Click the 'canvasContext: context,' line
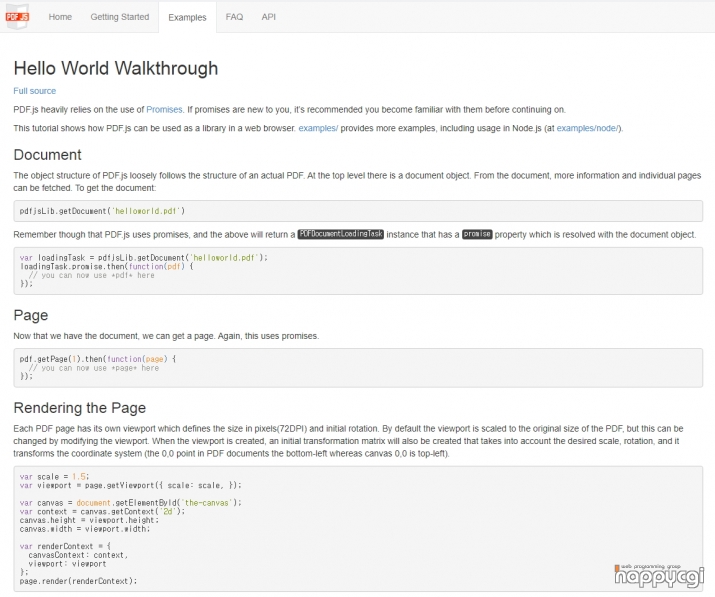Screen dimensions: 715x597 78,555
